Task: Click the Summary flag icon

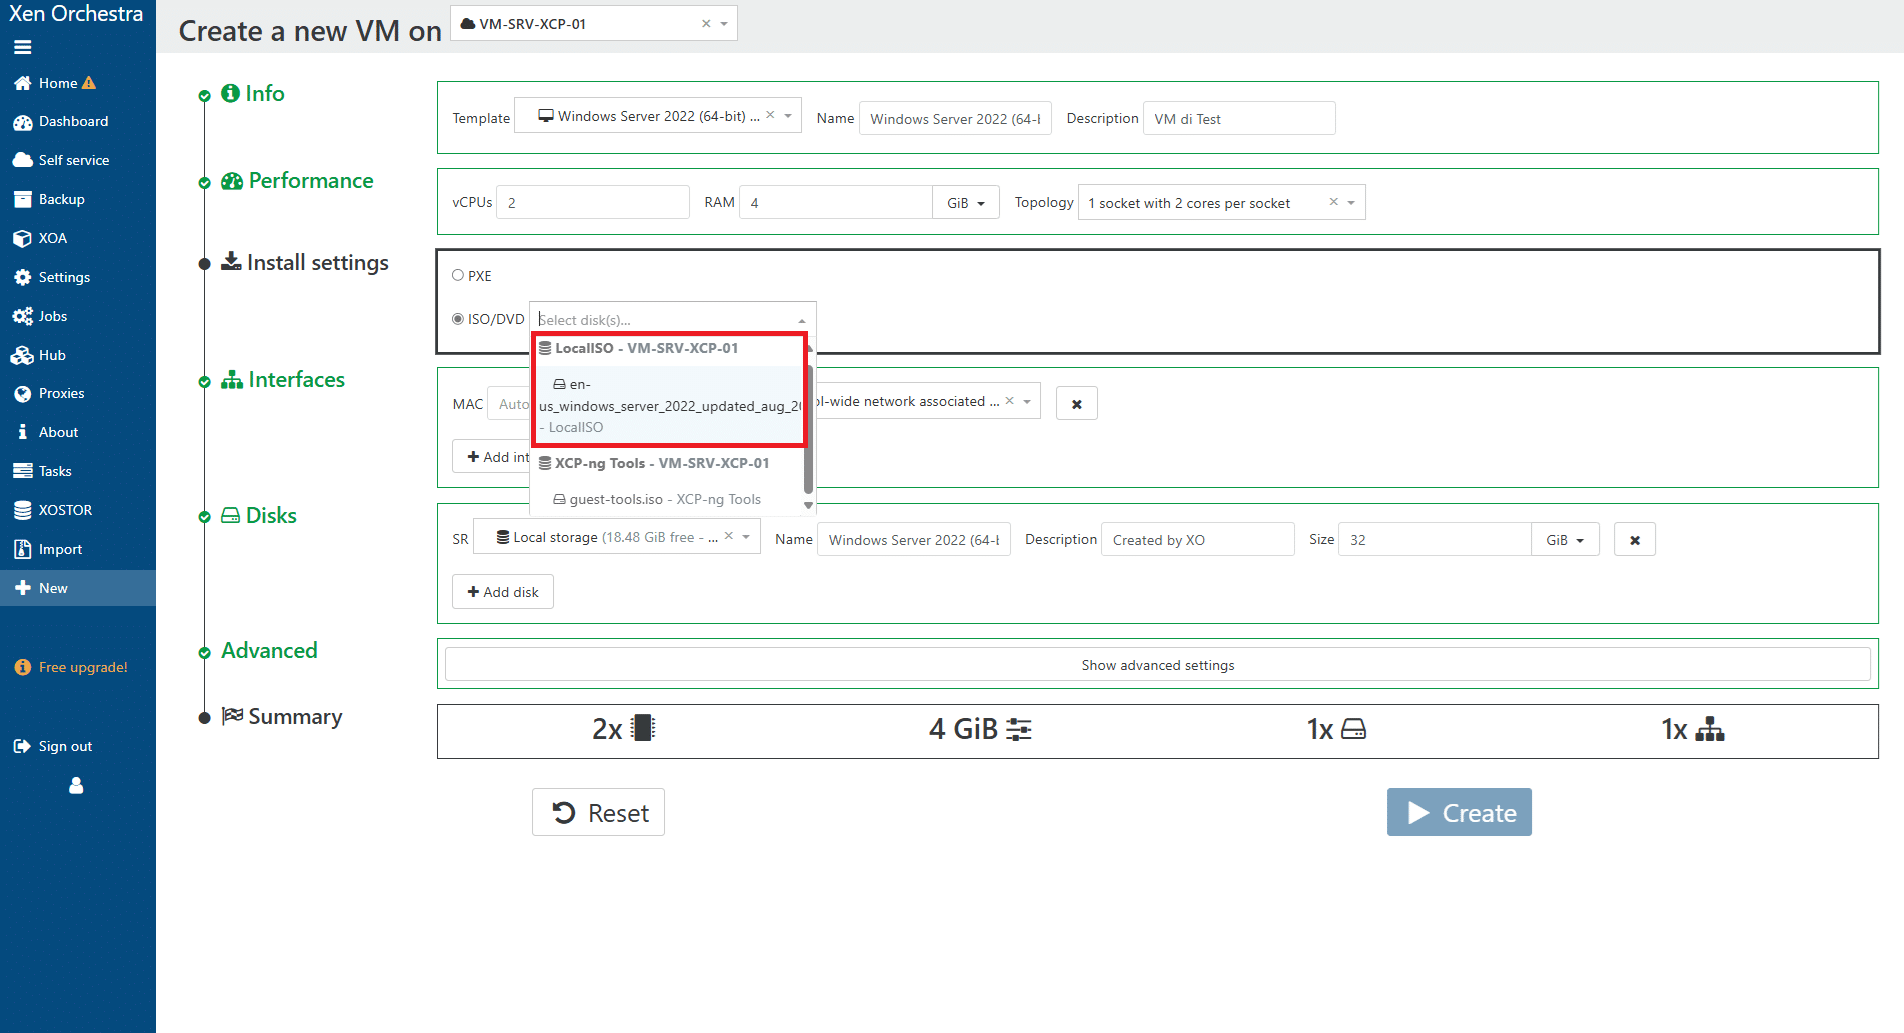Action: click(x=232, y=715)
